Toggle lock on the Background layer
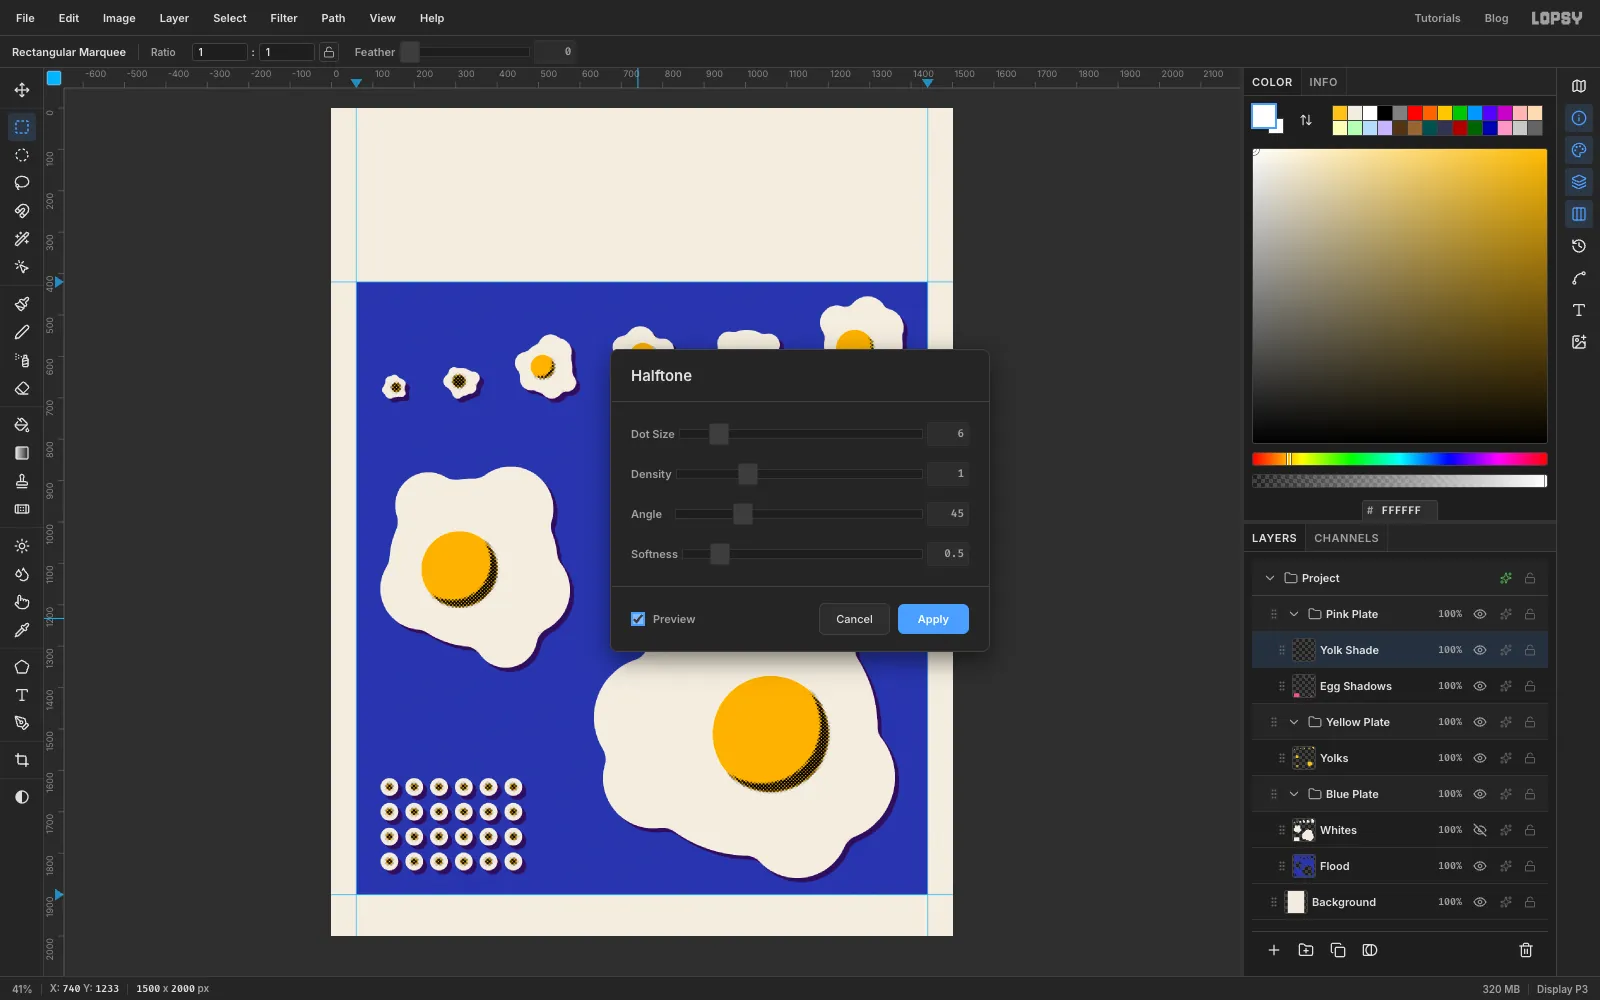Screen dimensions: 1600x1000 point(1530,902)
